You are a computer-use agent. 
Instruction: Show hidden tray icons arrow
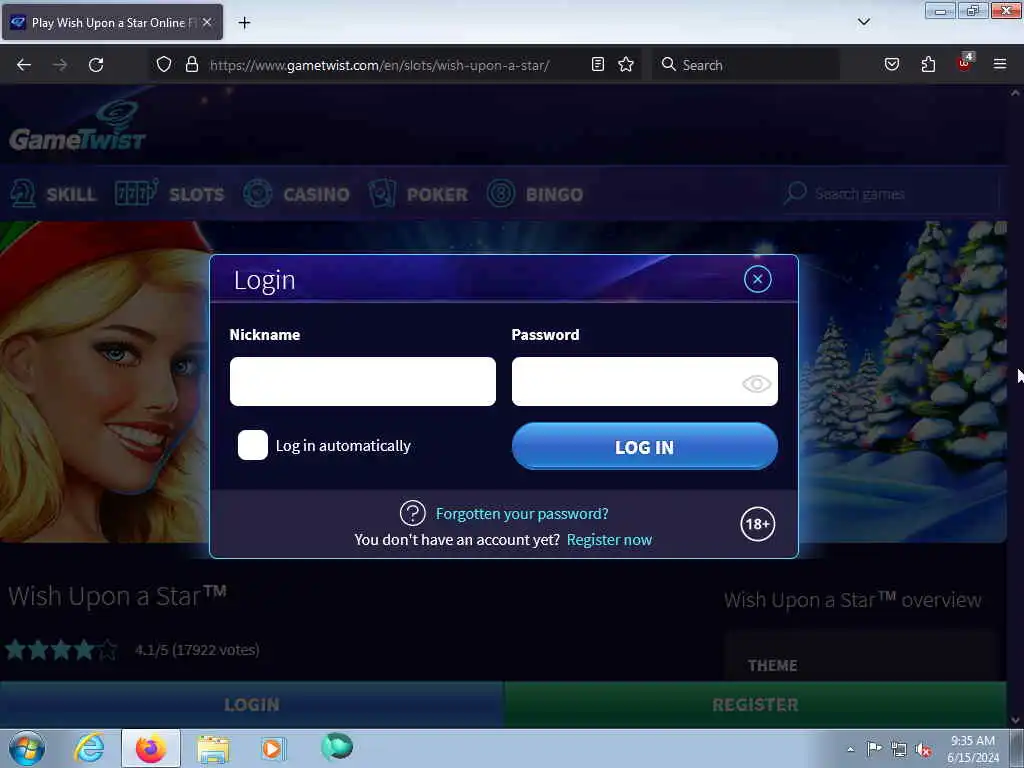click(x=850, y=750)
